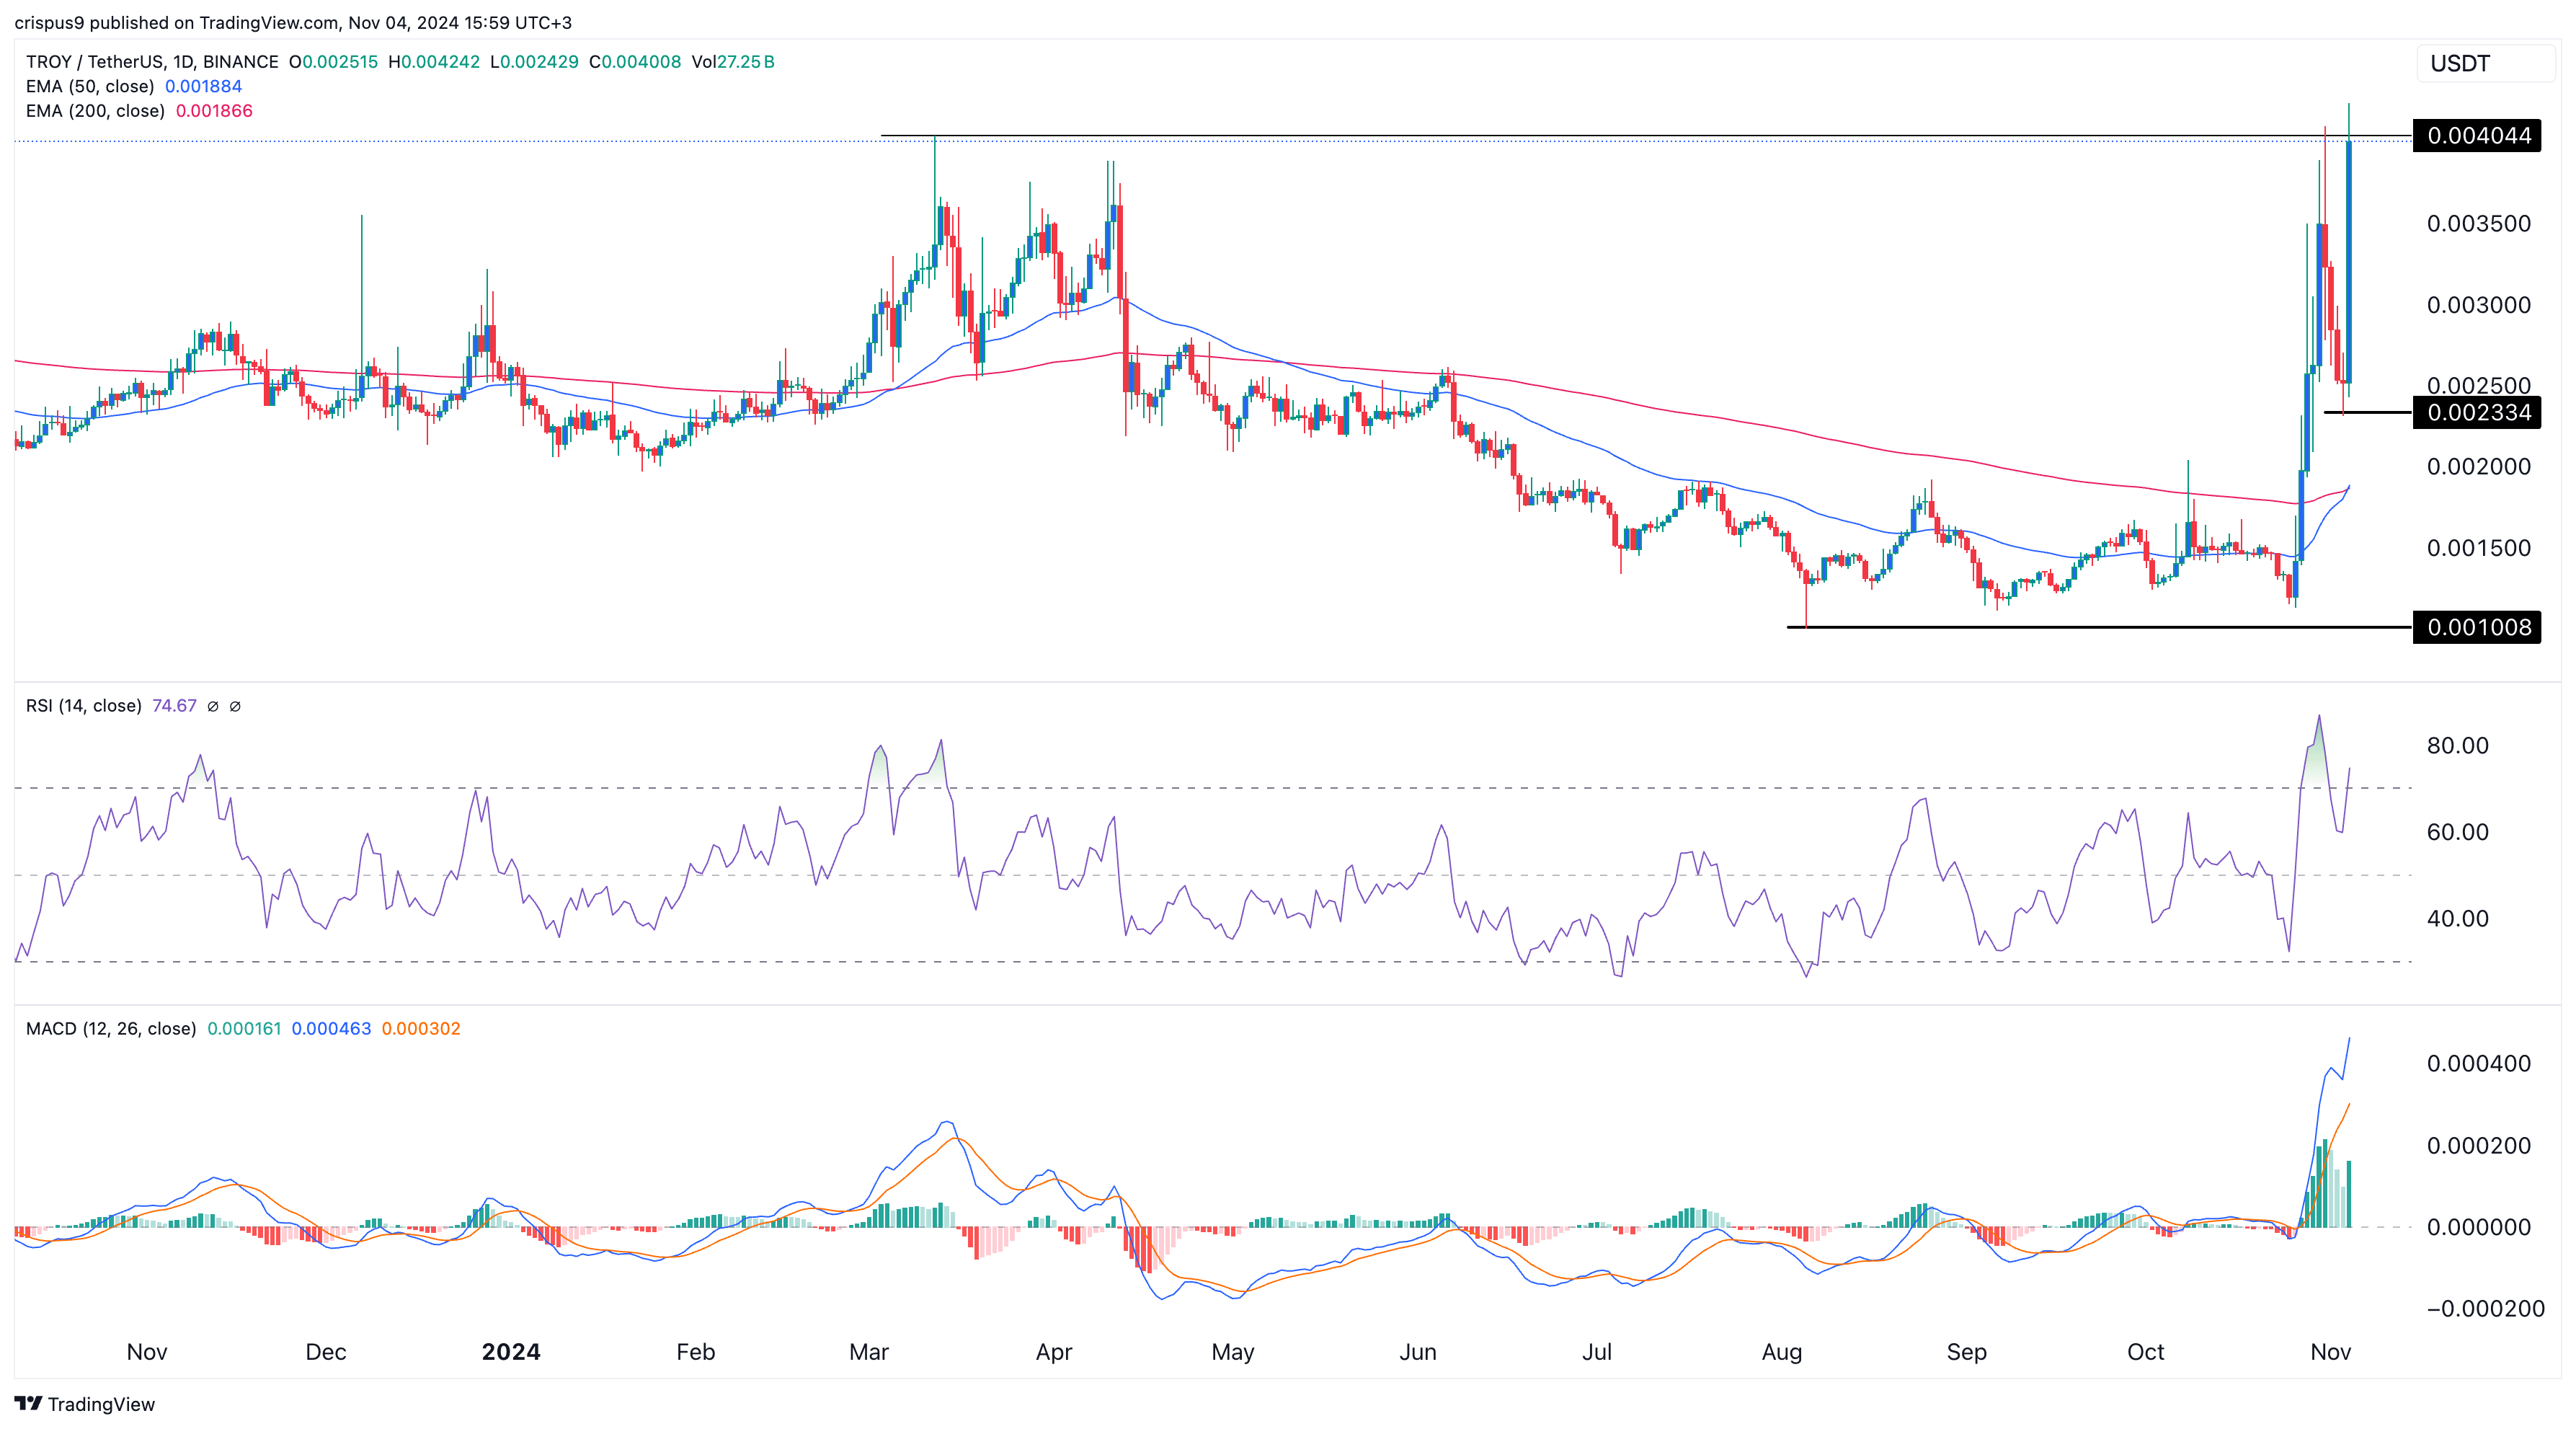Viewport: 2576px width, 1429px height.
Task: Click the 0.000000 MACD axis label
Action: point(2479,1227)
